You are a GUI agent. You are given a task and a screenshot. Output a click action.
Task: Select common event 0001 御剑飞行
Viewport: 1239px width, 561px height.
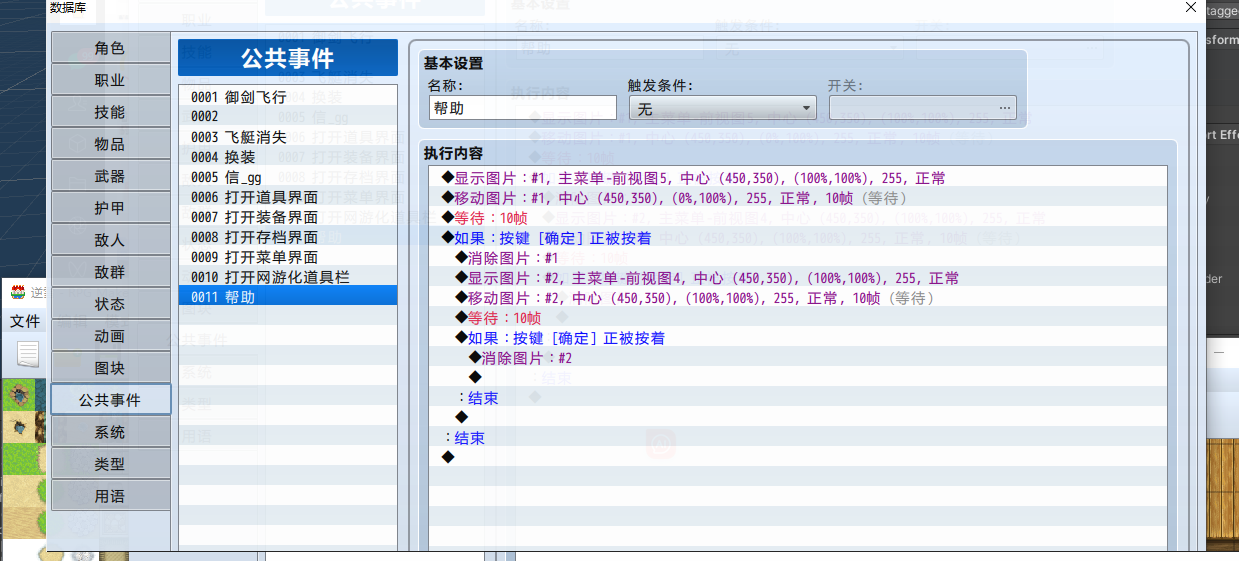click(x=288, y=97)
